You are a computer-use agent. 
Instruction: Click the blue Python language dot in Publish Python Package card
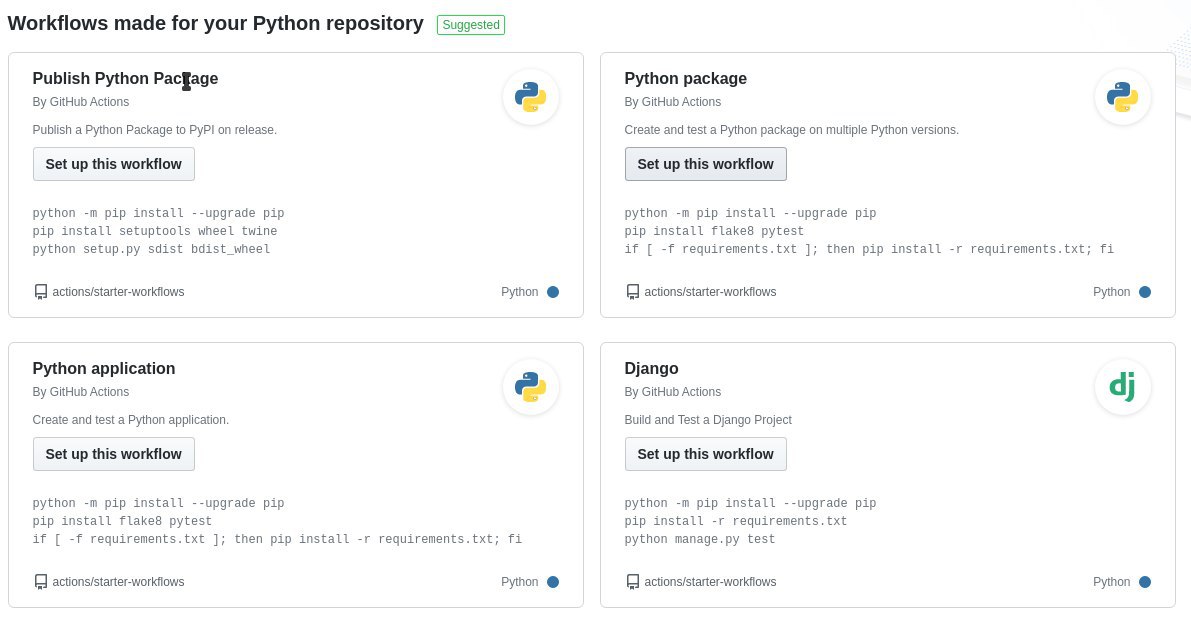click(553, 292)
